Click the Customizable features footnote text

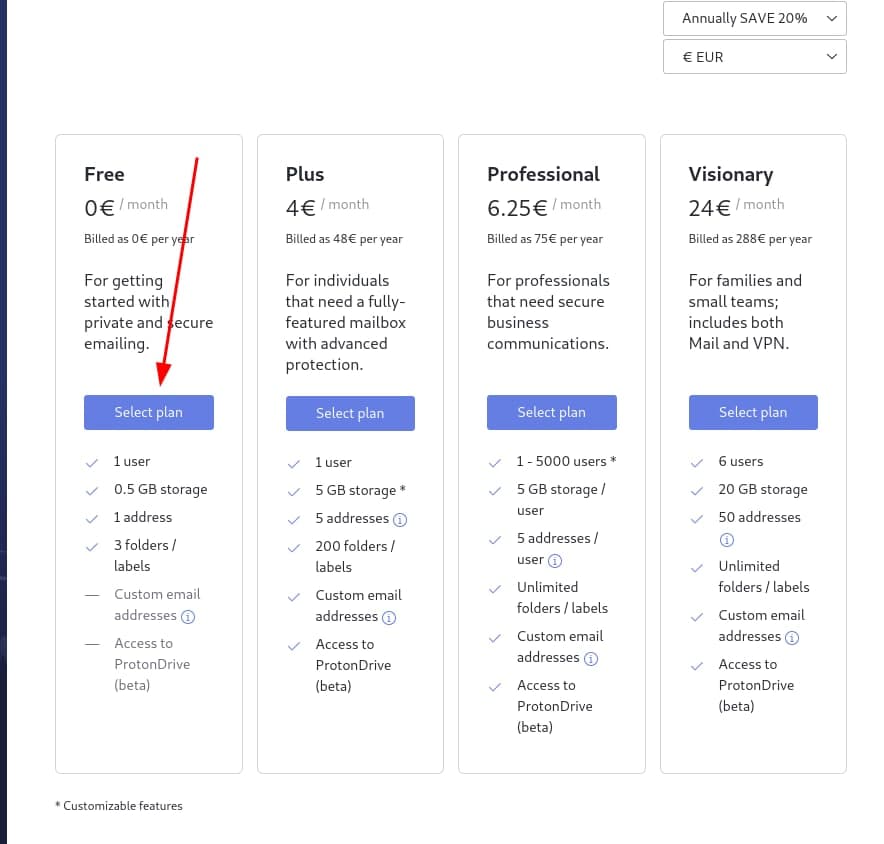click(x=122, y=806)
